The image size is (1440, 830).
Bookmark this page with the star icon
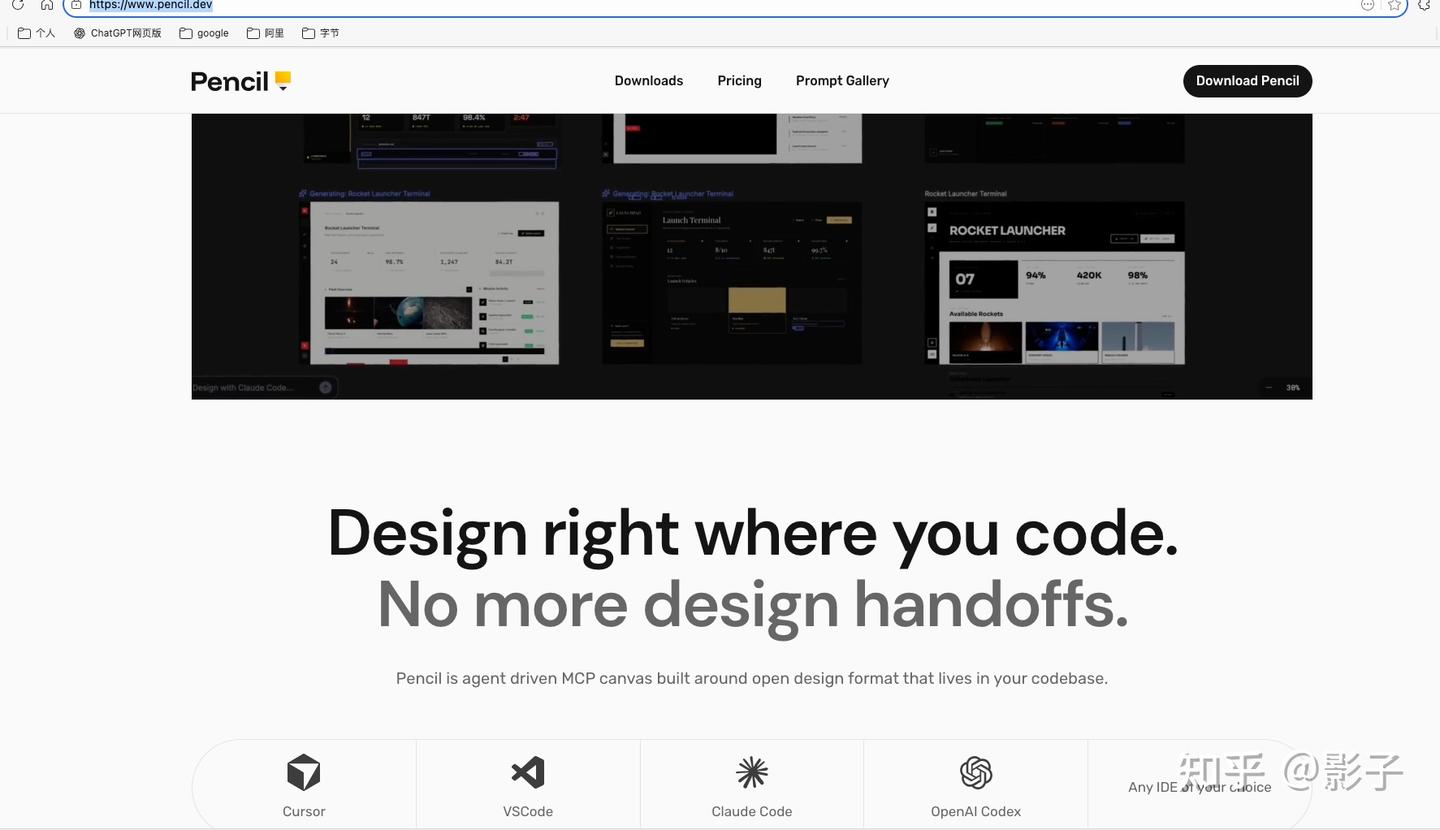click(1394, 5)
